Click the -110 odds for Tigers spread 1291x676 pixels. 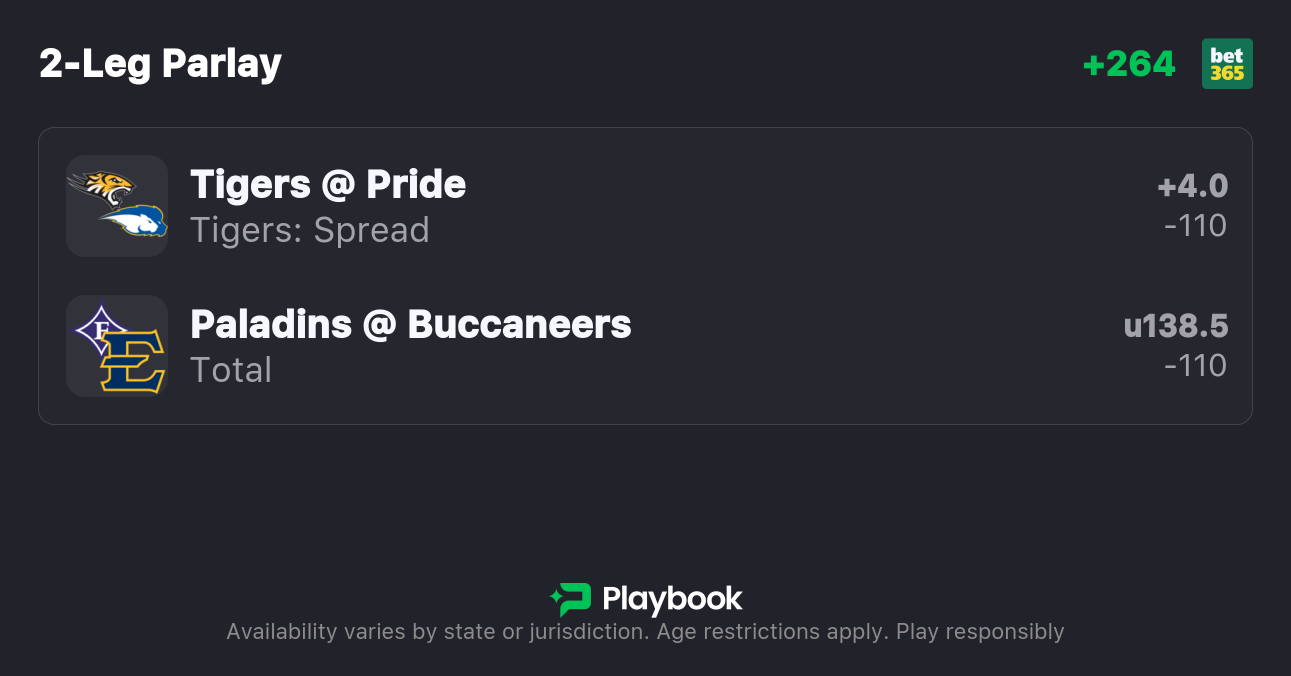point(1195,226)
